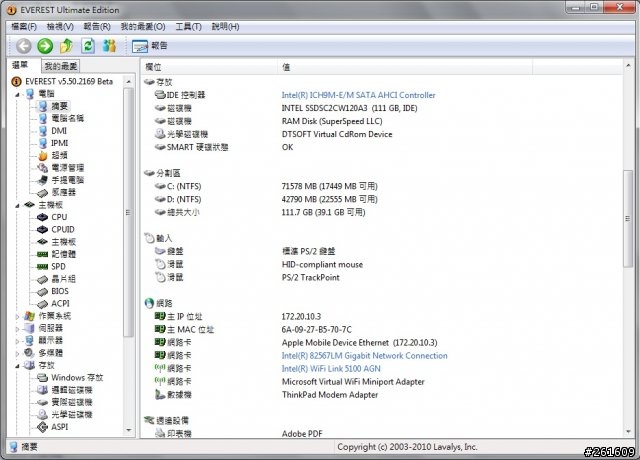Open Intel(R) ICH9M-E/M SATA AHCI Controller link

358,95
